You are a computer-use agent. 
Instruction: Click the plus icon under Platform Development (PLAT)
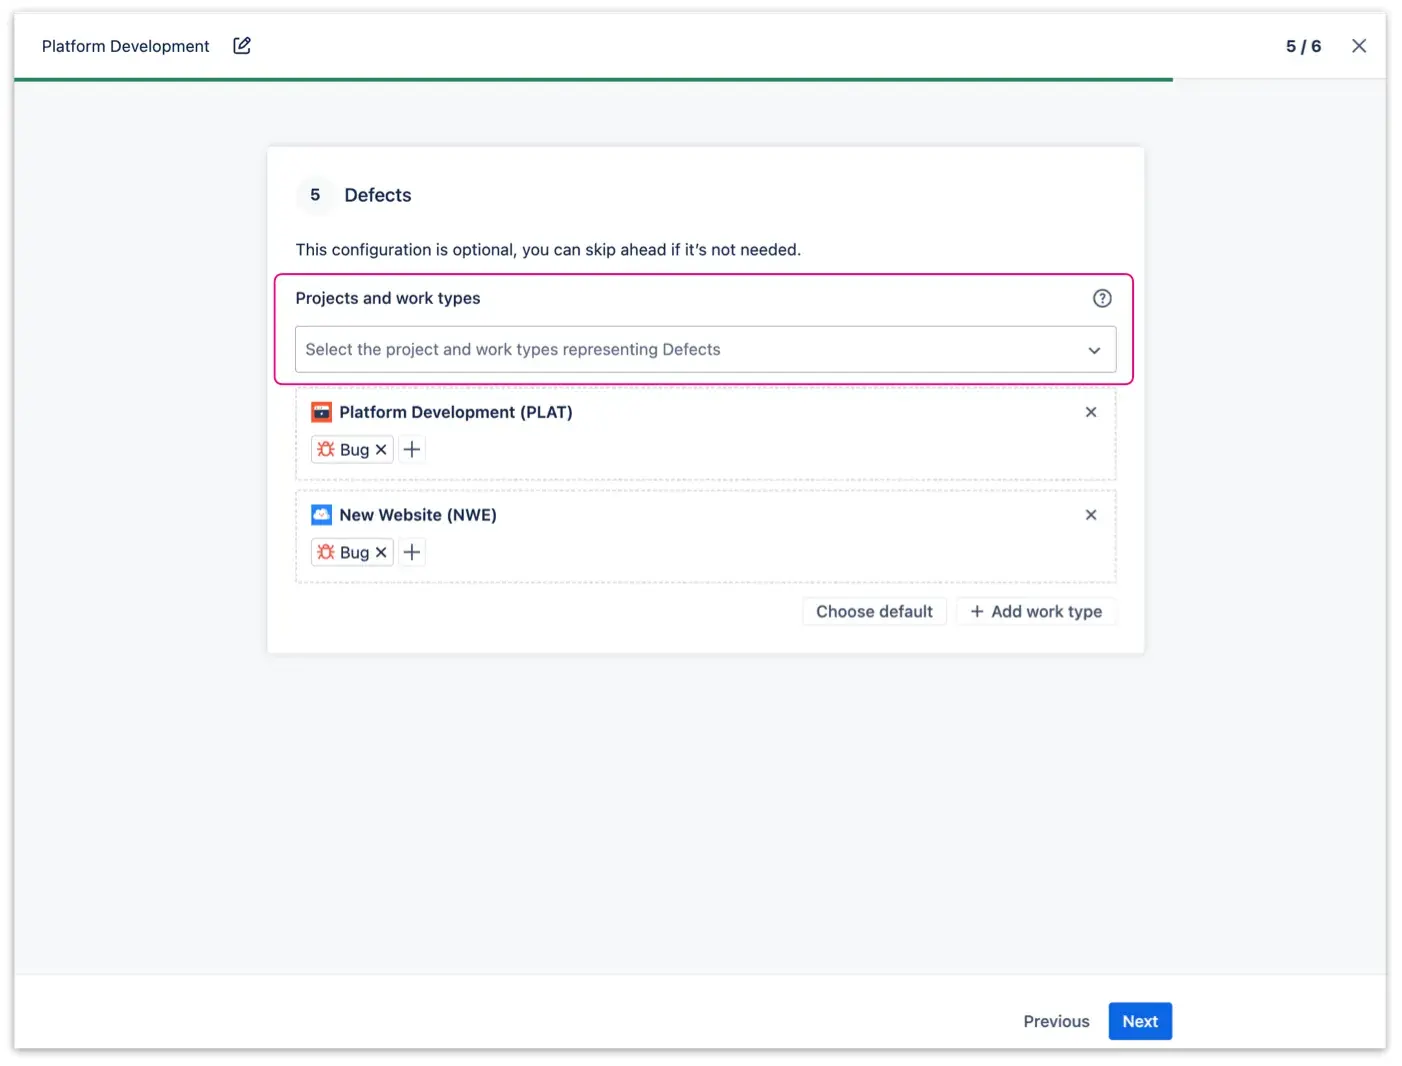click(x=412, y=449)
